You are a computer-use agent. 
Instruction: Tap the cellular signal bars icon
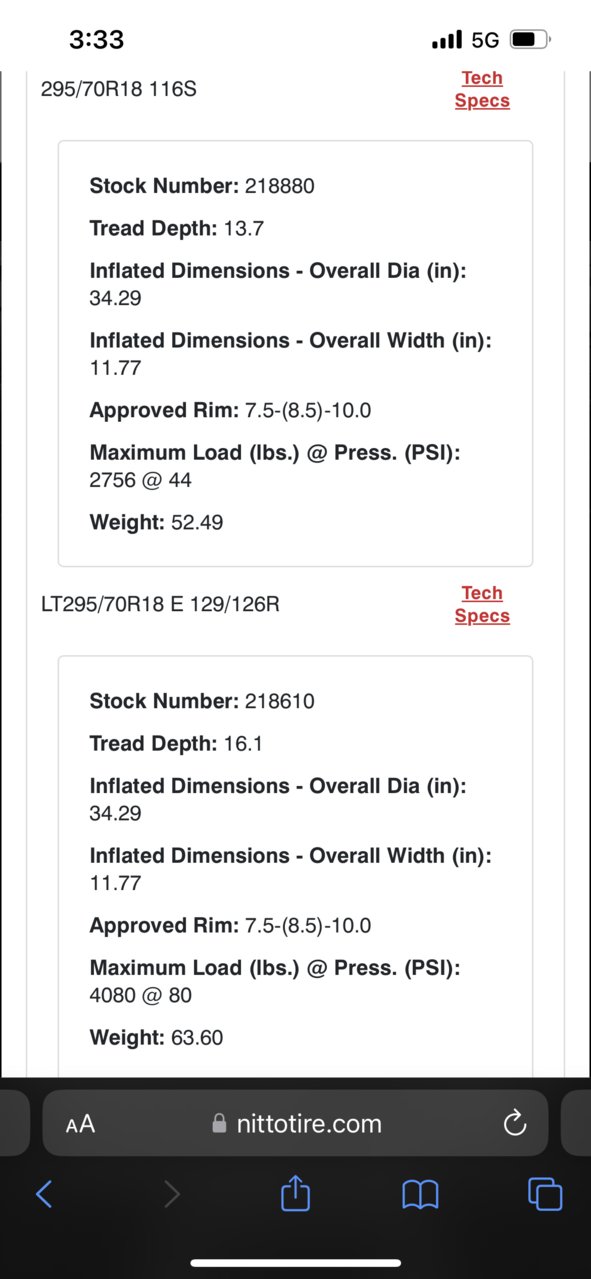pyautogui.click(x=447, y=40)
